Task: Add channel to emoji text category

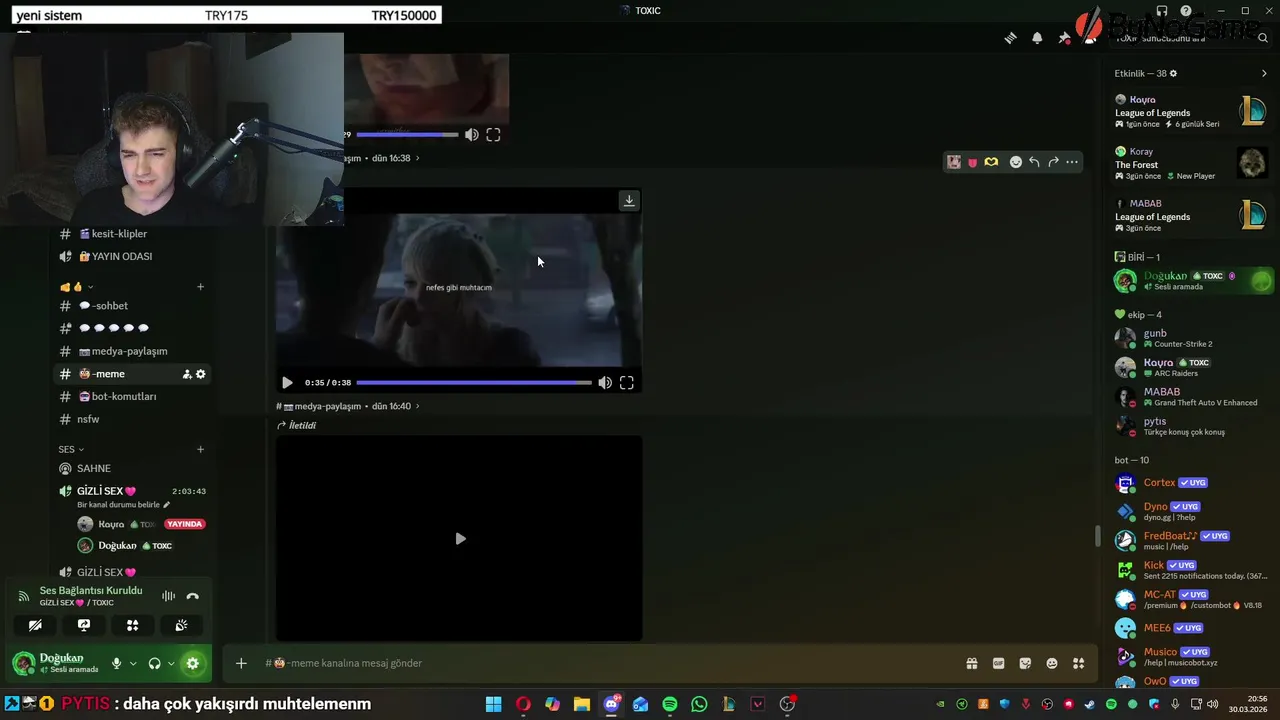Action: [x=200, y=287]
